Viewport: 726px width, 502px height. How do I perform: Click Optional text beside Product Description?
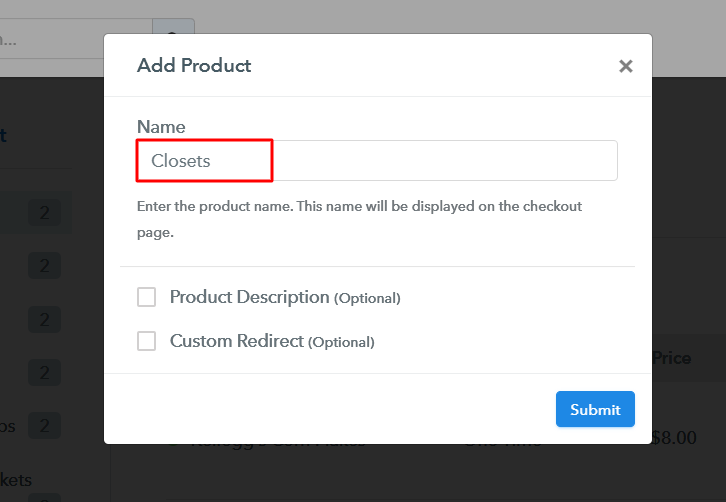(x=367, y=298)
